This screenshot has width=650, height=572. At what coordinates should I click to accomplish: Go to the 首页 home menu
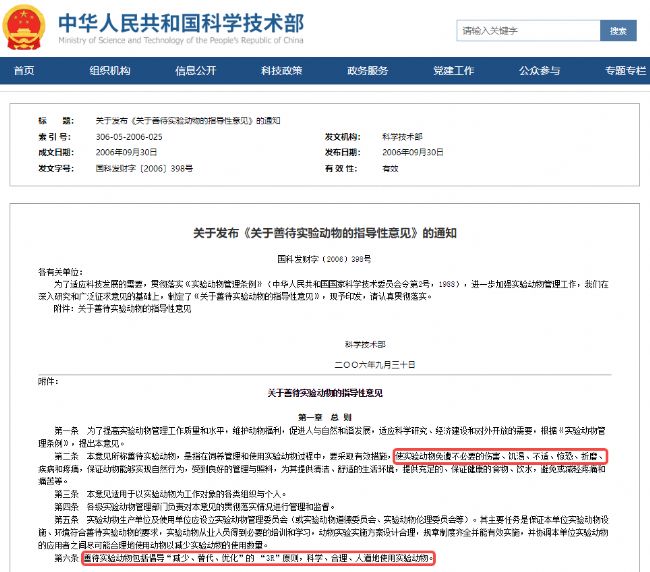(24, 71)
